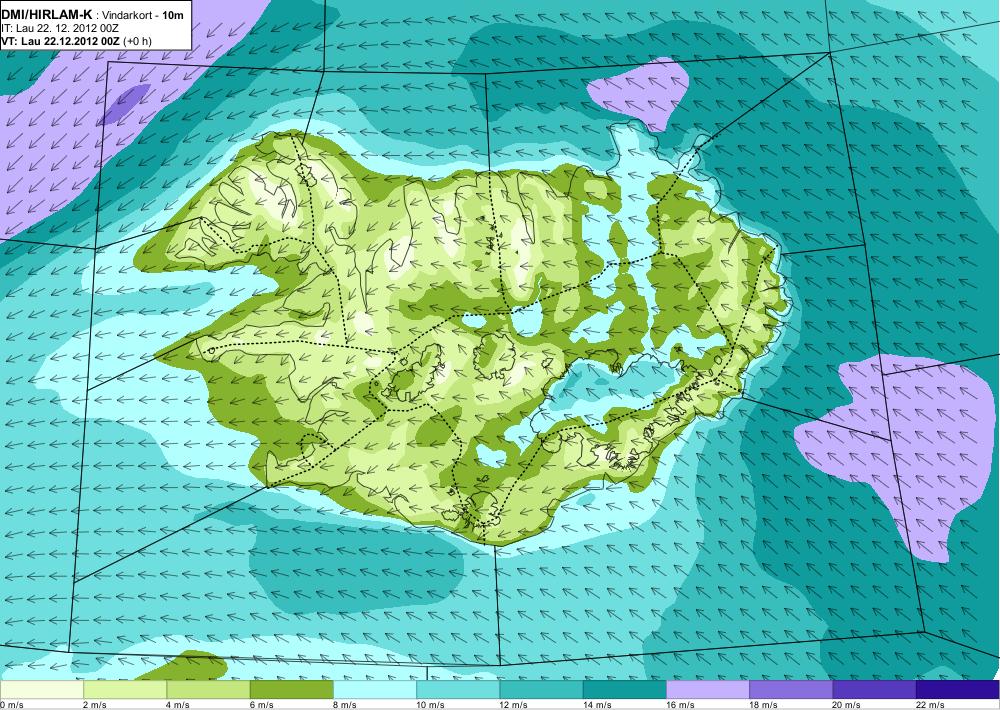Select the "4 m/s" legend label
Viewport: 1000px width, 710px height.
pos(178,705)
